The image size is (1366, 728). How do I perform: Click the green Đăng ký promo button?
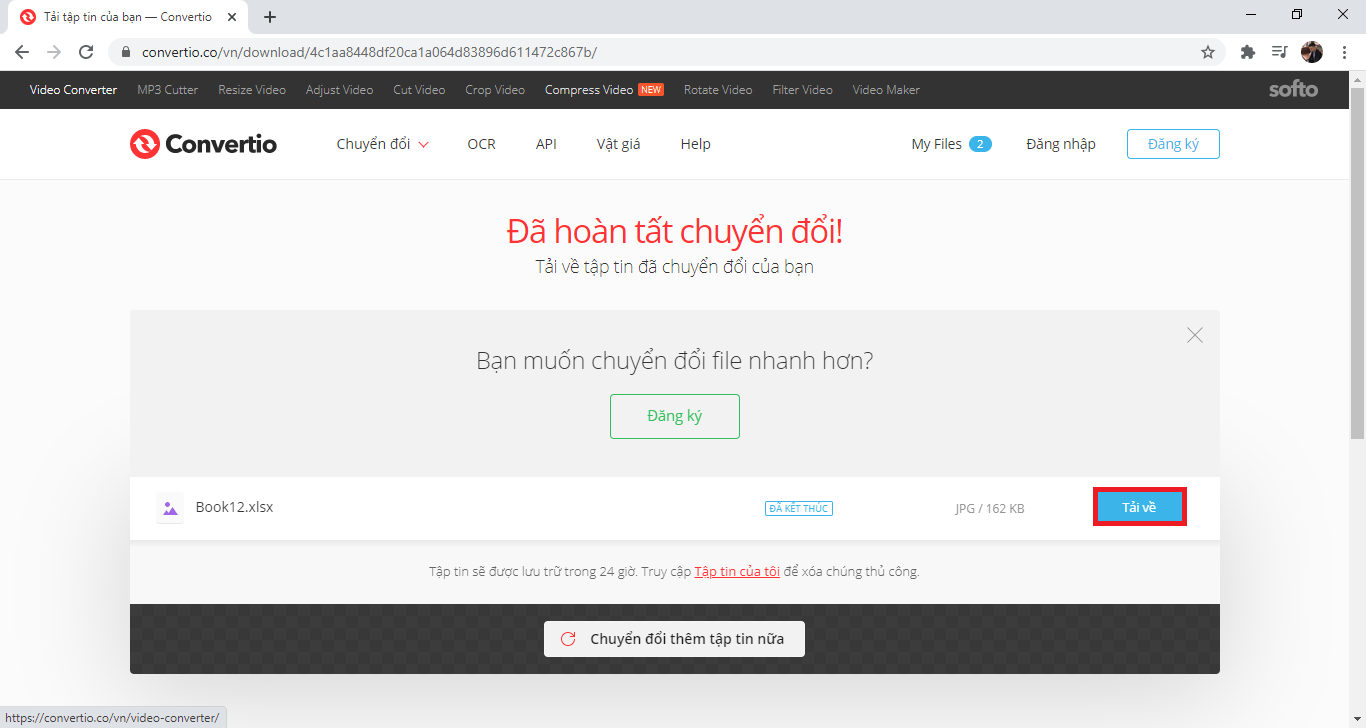coord(675,416)
